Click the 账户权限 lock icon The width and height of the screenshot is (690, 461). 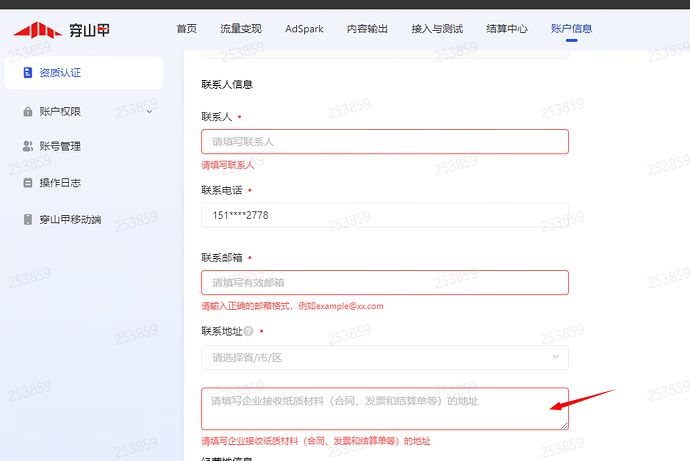[x=28, y=112]
